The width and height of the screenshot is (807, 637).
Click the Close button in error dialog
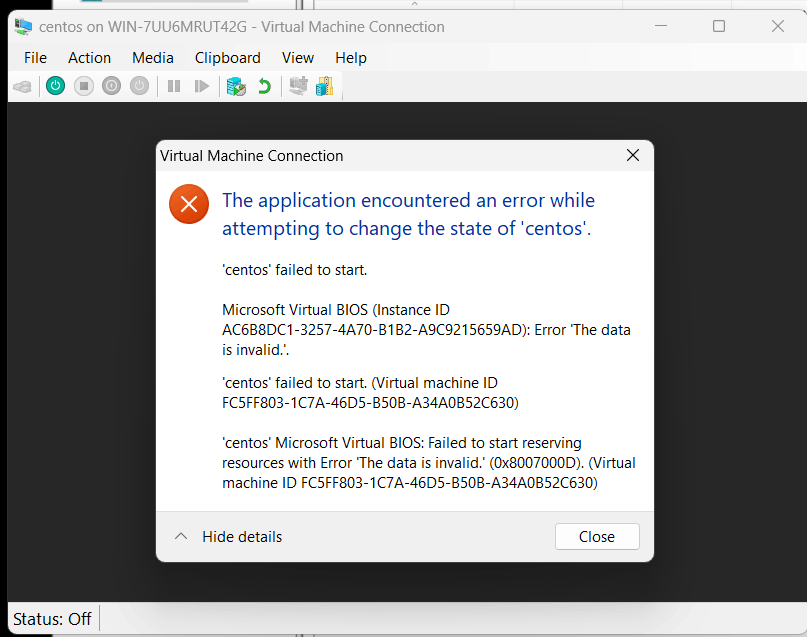[x=597, y=537]
